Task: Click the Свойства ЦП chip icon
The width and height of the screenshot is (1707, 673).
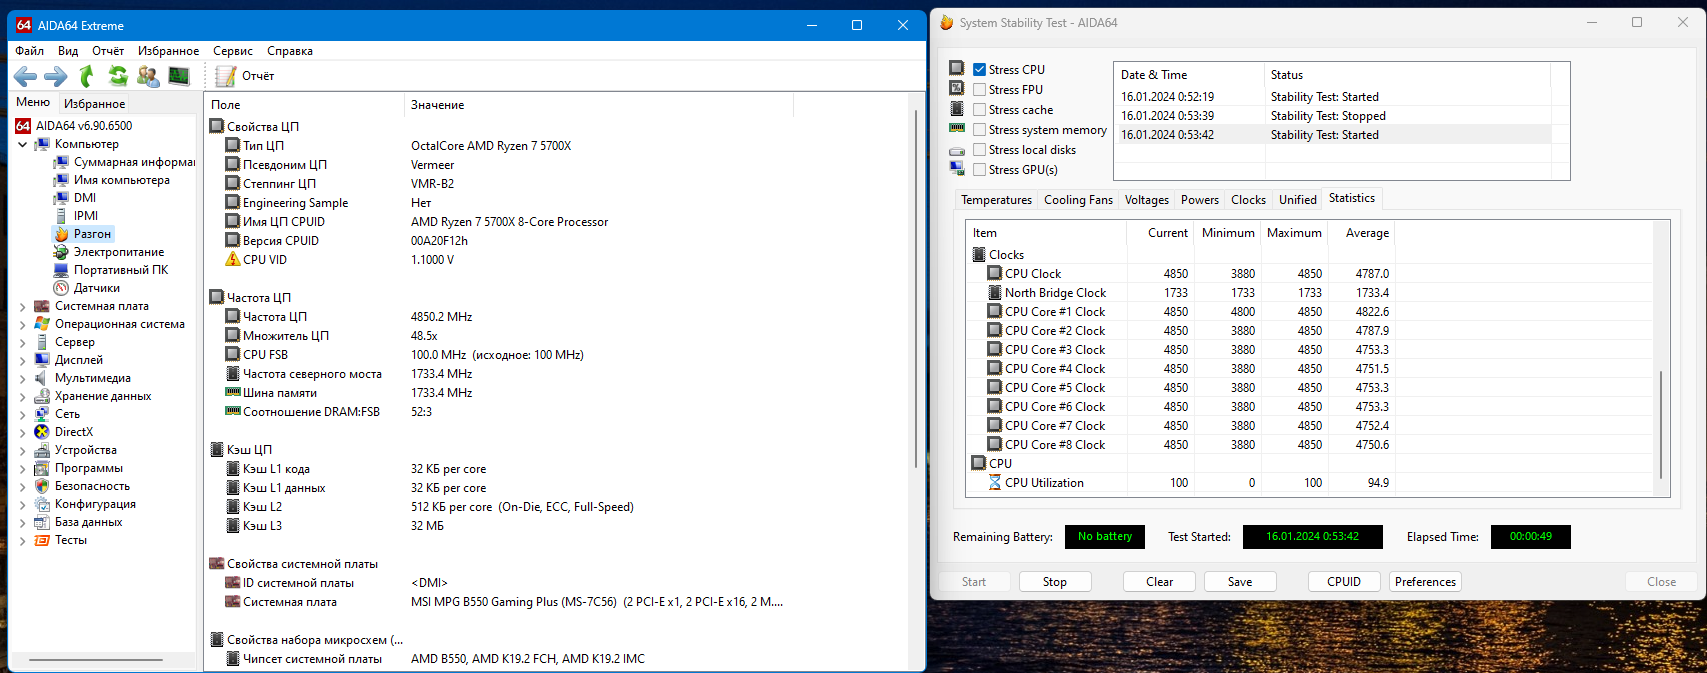Action: [x=216, y=126]
